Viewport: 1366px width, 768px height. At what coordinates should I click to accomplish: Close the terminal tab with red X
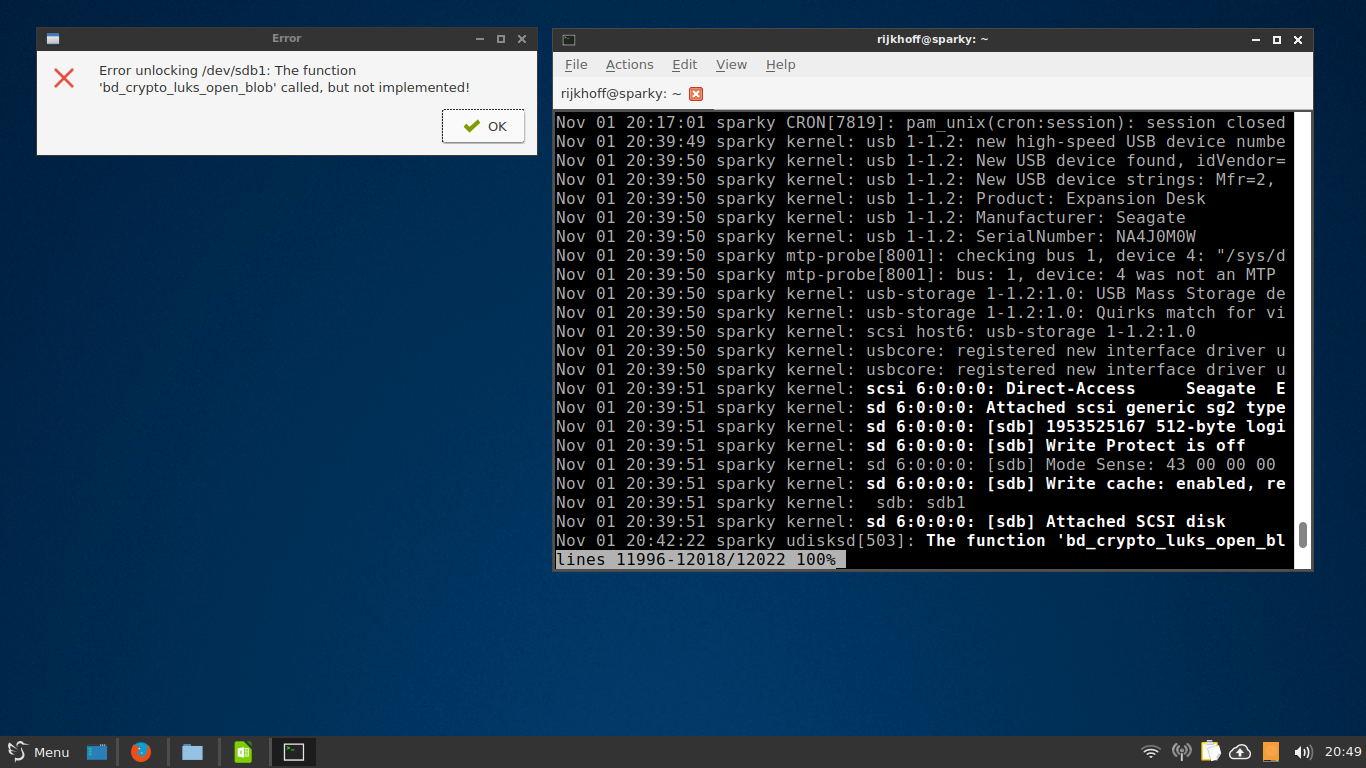pos(696,93)
